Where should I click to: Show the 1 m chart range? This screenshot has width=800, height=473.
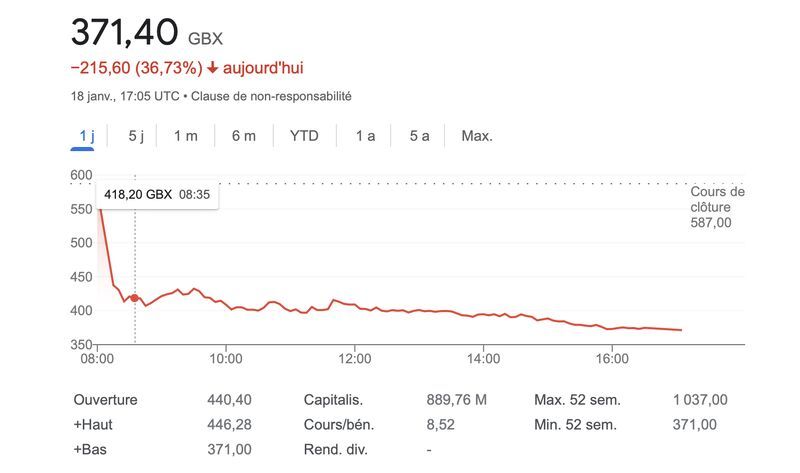pos(185,136)
